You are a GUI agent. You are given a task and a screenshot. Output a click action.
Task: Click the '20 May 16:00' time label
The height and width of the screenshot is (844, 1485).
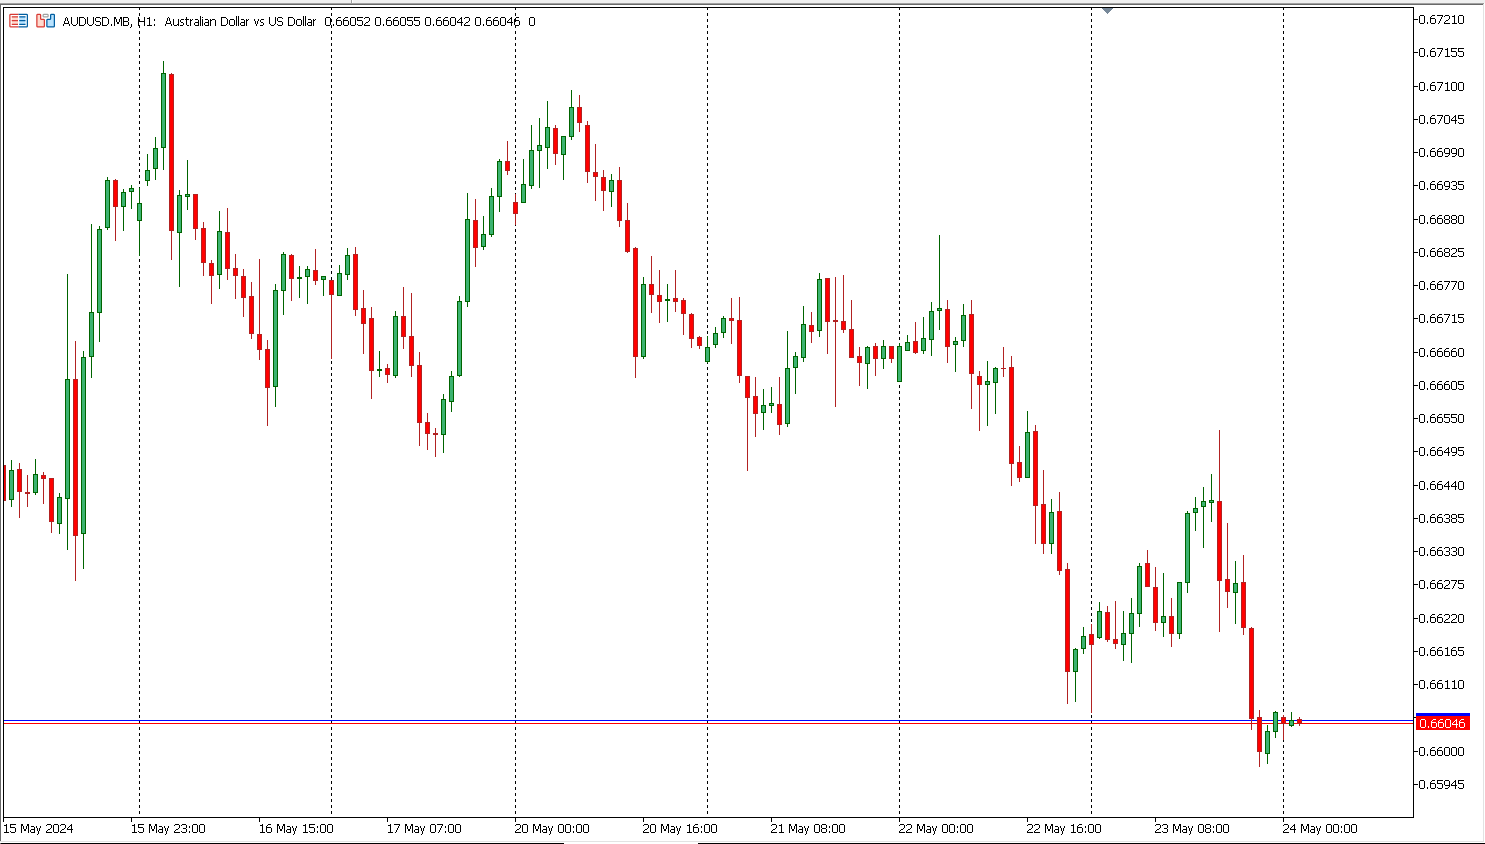(680, 829)
